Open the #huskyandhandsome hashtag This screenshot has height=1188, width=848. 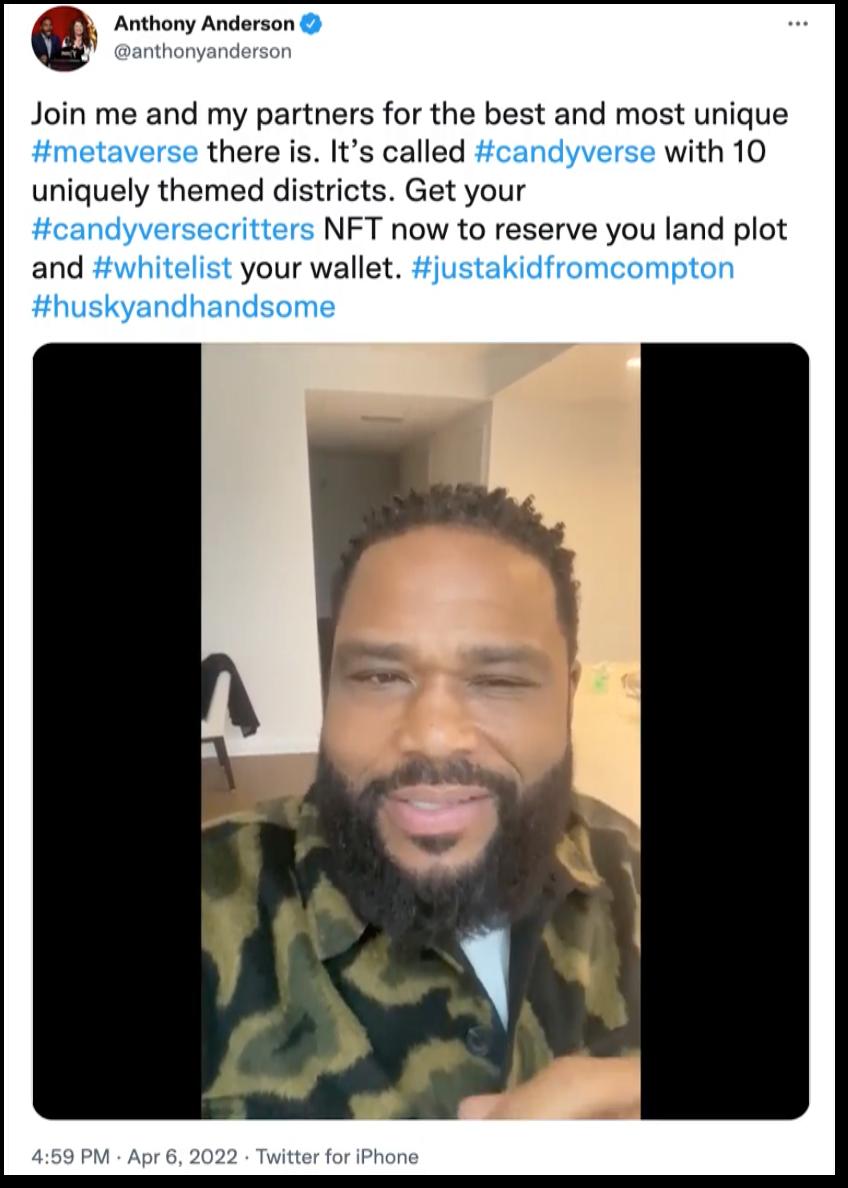coord(183,307)
